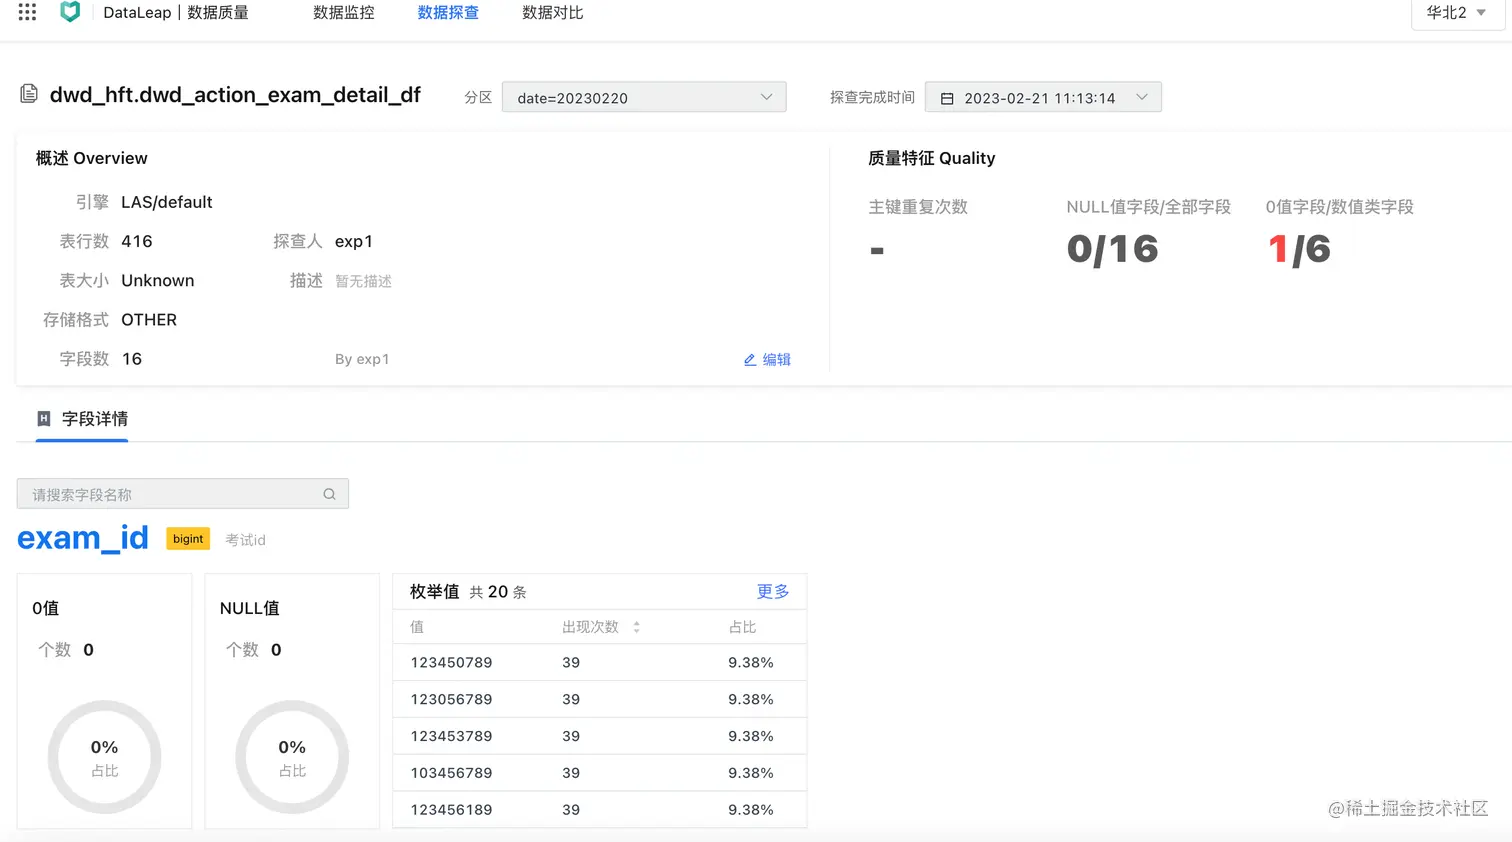The image size is (1512, 842).
Task: Click the 0/16 NULL fields metric
Action: coord(1113,249)
